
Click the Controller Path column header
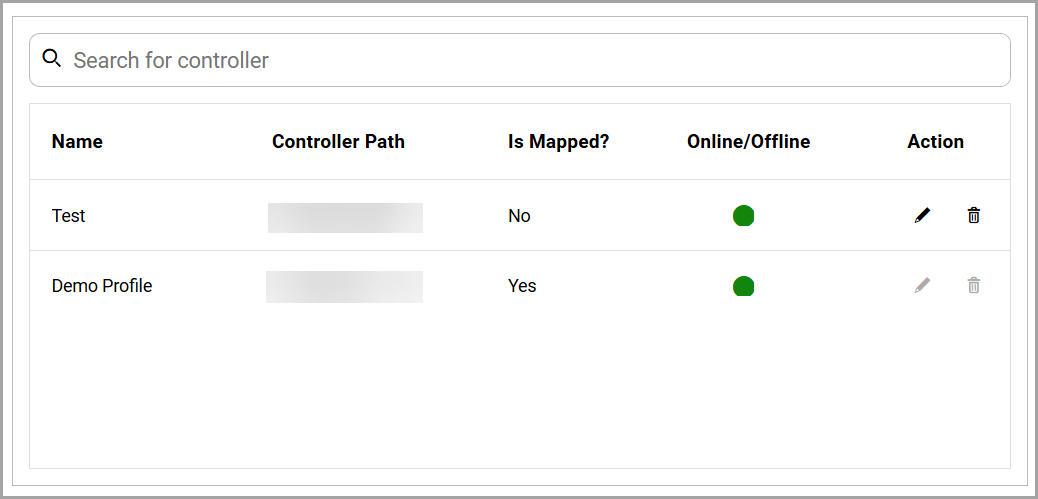[338, 142]
